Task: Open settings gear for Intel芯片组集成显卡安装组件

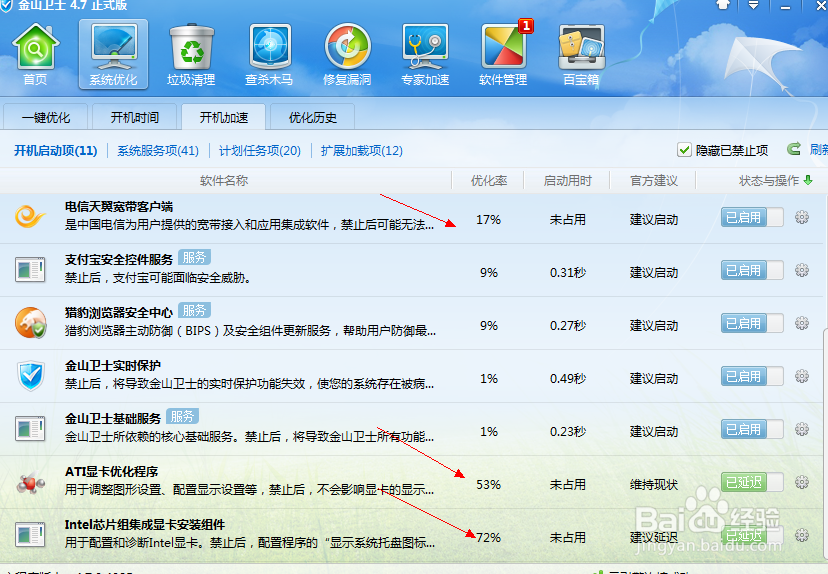Action: click(x=802, y=535)
